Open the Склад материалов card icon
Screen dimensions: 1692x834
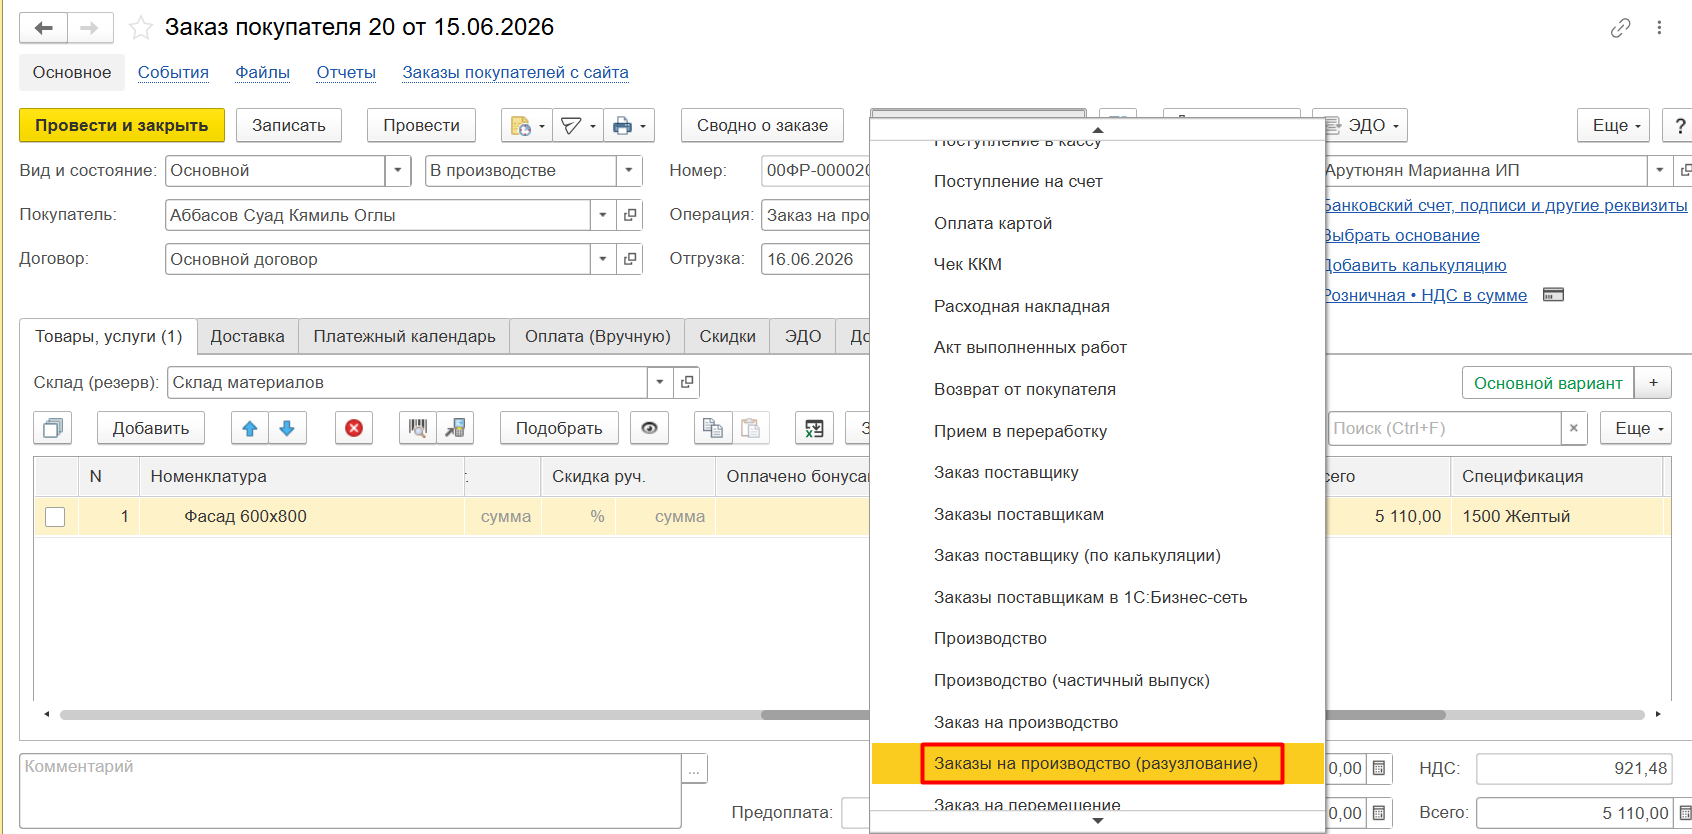686,382
